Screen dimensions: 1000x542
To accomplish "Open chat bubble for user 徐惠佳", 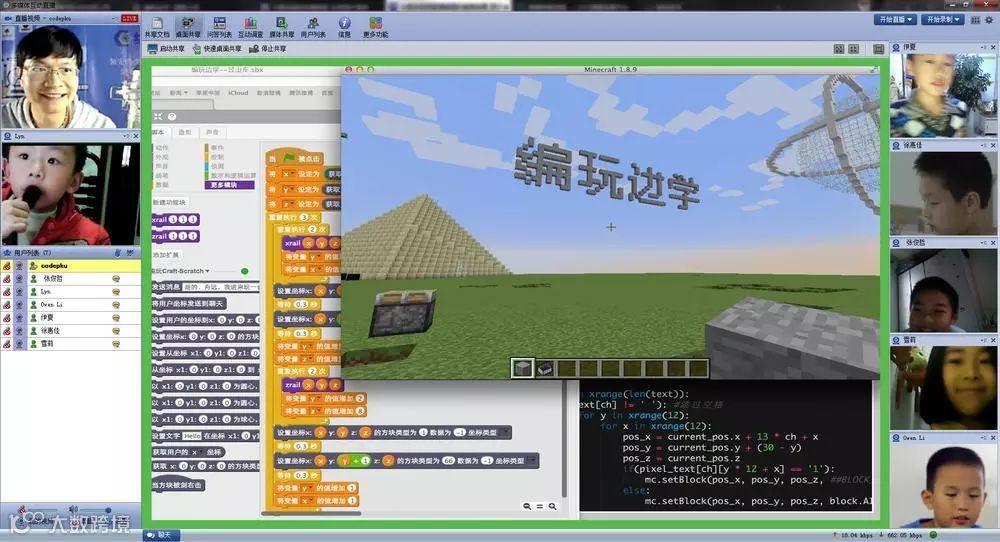I will point(116,330).
